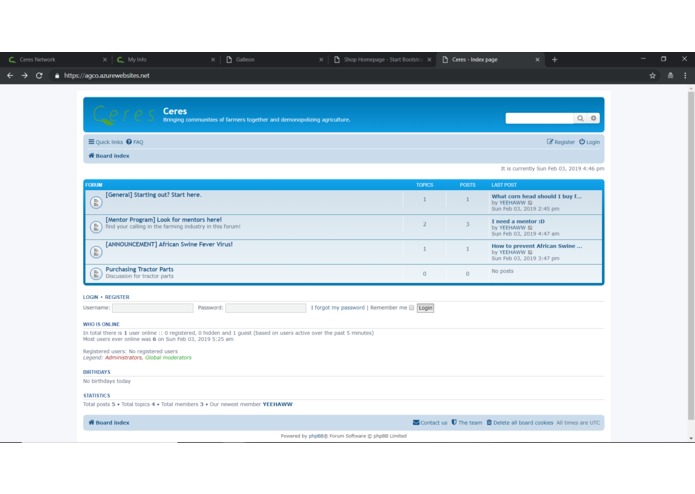
Task: Click forum icon for African Swine Fever row
Action: pyautogui.click(x=96, y=252)
